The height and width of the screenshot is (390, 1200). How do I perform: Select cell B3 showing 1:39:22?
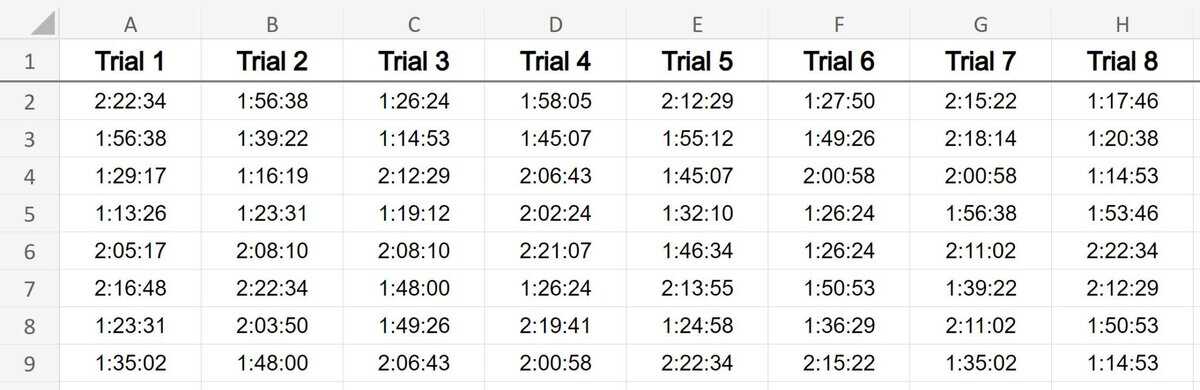point(272,139)
